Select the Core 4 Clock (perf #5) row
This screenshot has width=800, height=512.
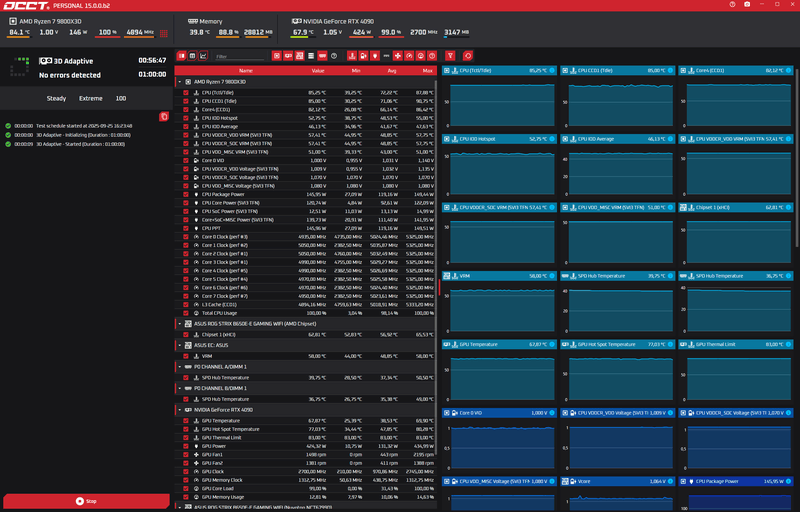pos(305,271)
